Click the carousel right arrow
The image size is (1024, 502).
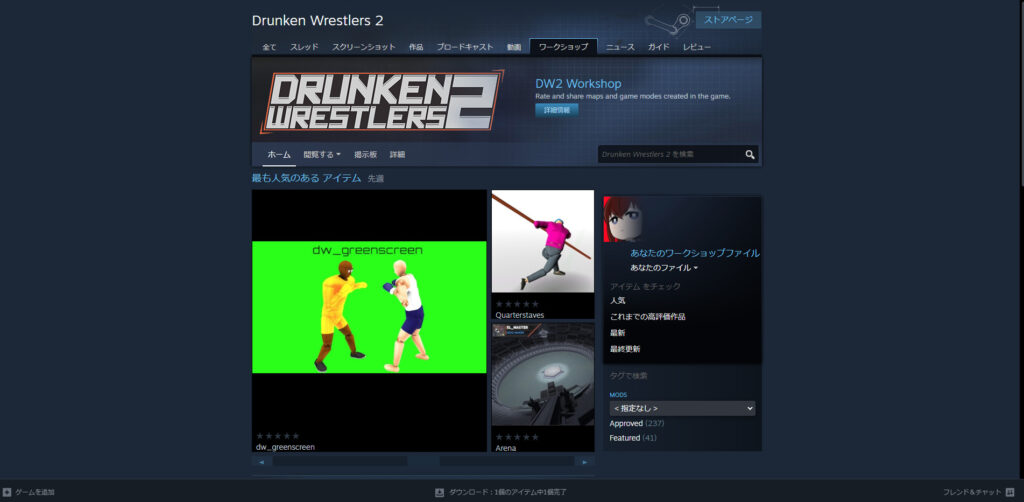[584, 462]
